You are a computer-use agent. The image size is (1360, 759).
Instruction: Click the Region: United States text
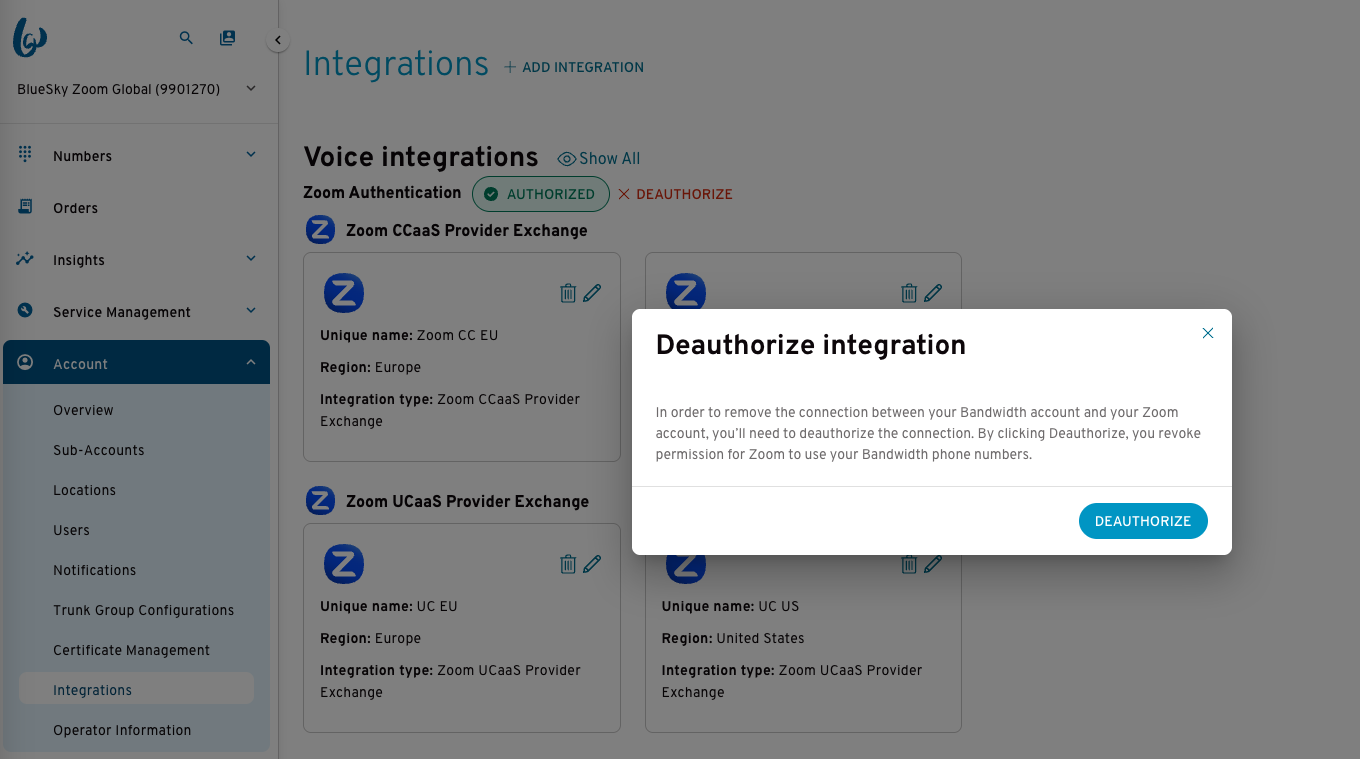click(733, 638)
